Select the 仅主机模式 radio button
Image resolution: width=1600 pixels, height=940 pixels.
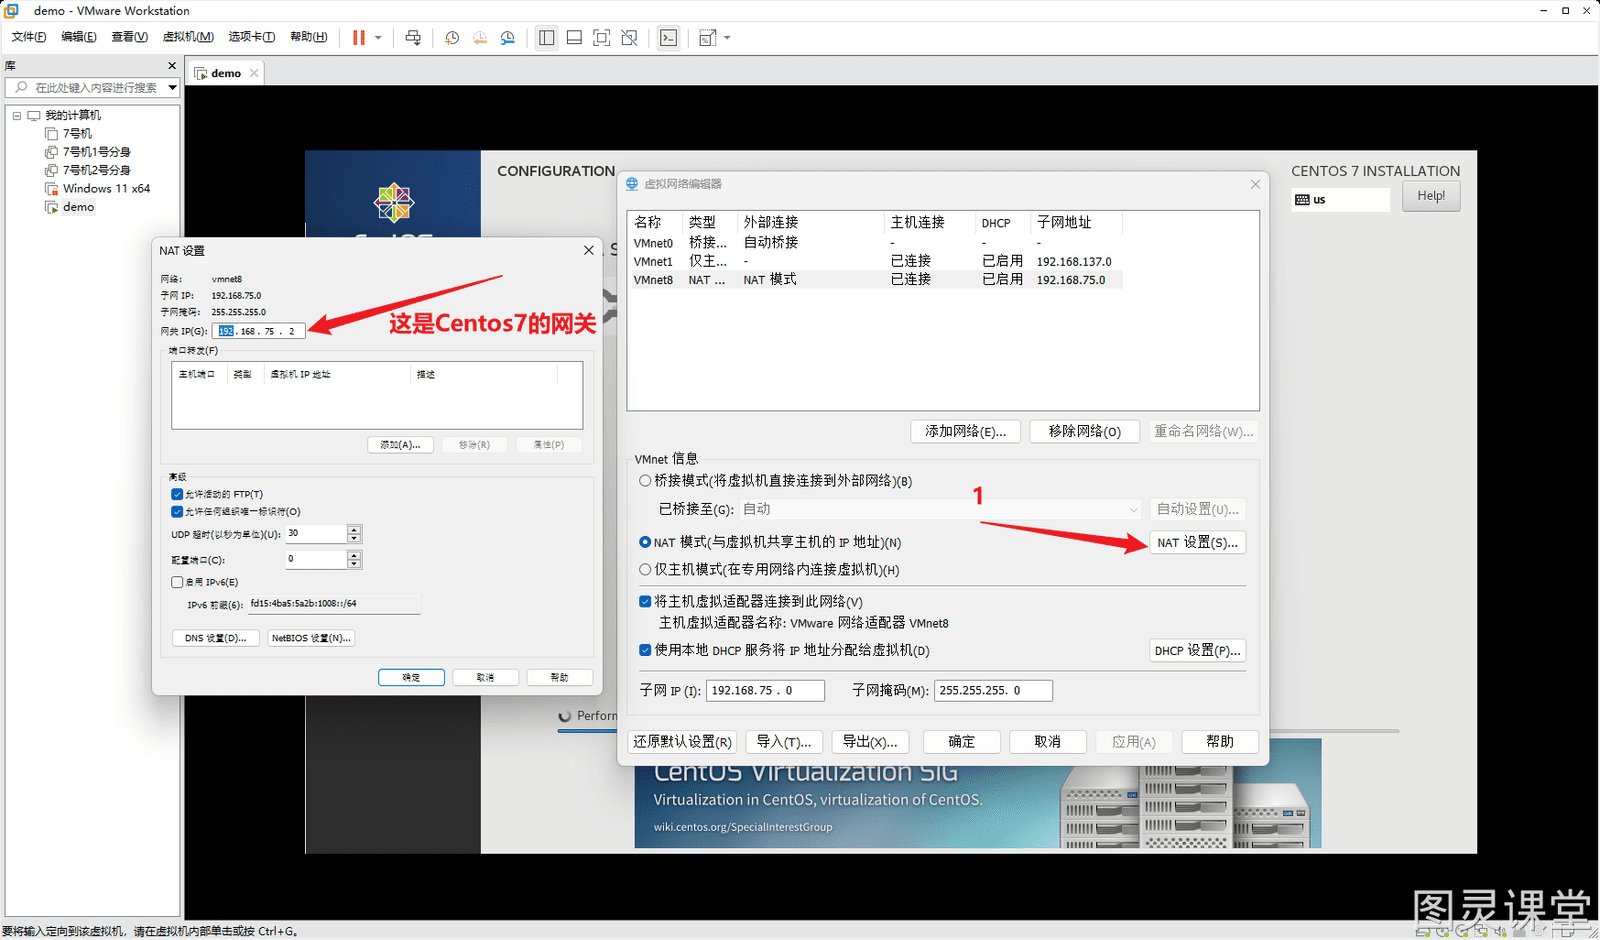pyautogui.click(x=645, y=569)
